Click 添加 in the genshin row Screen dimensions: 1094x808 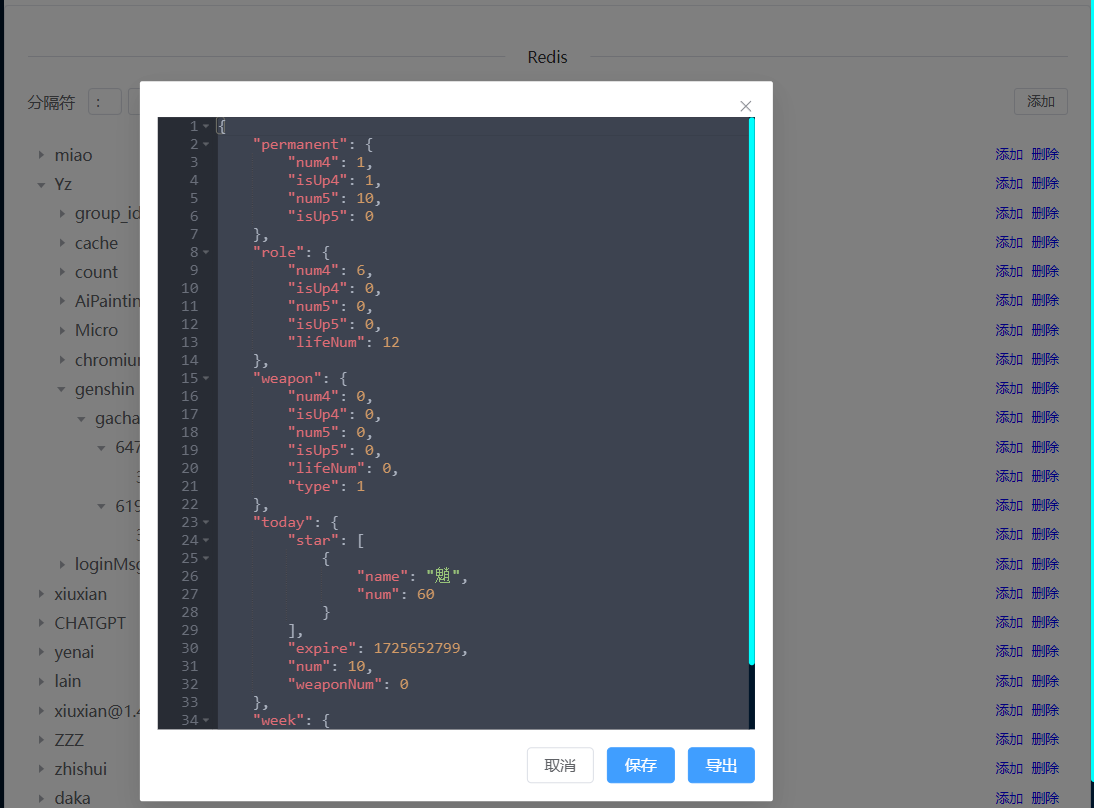1009,388
